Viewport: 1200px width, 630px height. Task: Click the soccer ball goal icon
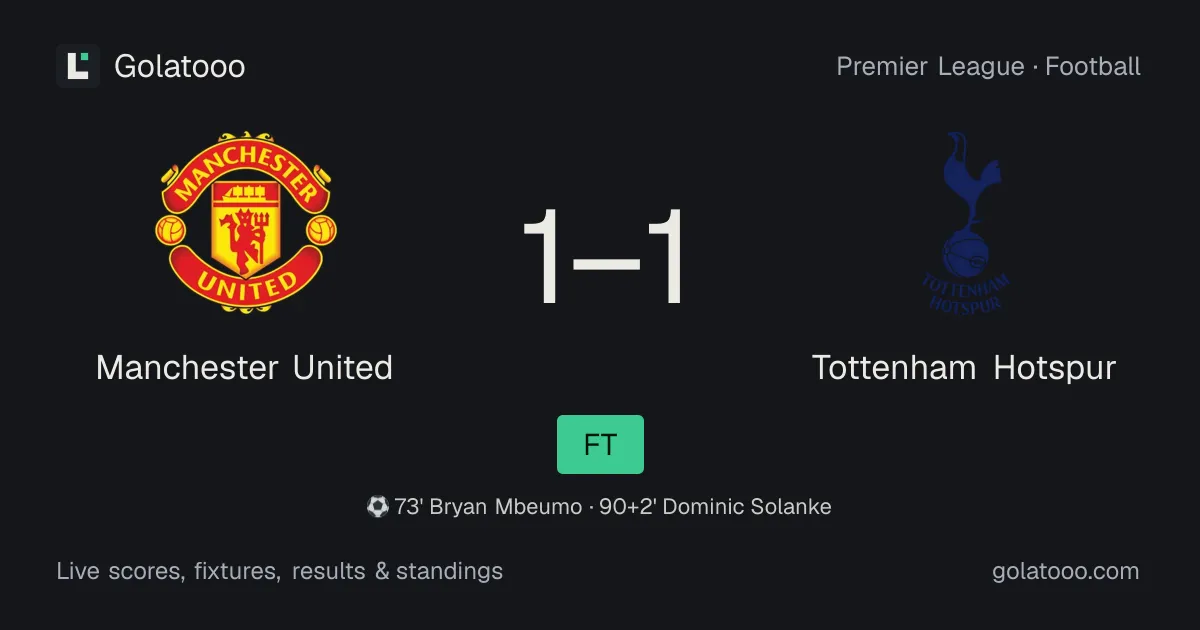377,507
